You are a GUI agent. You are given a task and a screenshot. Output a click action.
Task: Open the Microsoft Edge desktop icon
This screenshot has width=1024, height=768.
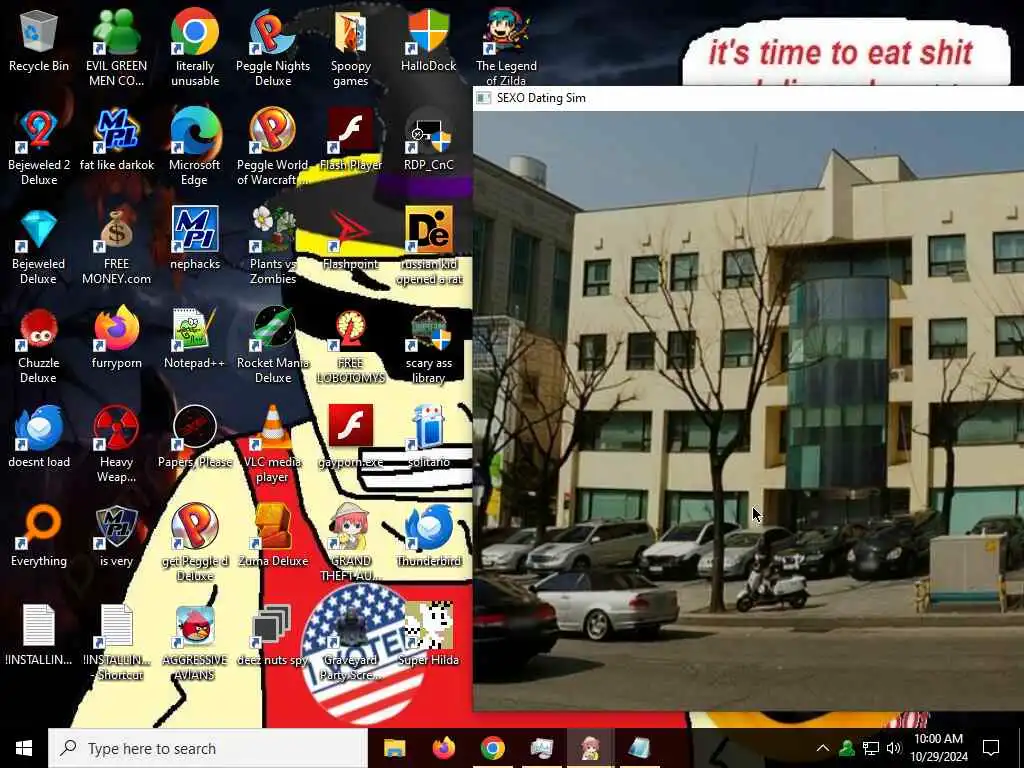point(195,147)
